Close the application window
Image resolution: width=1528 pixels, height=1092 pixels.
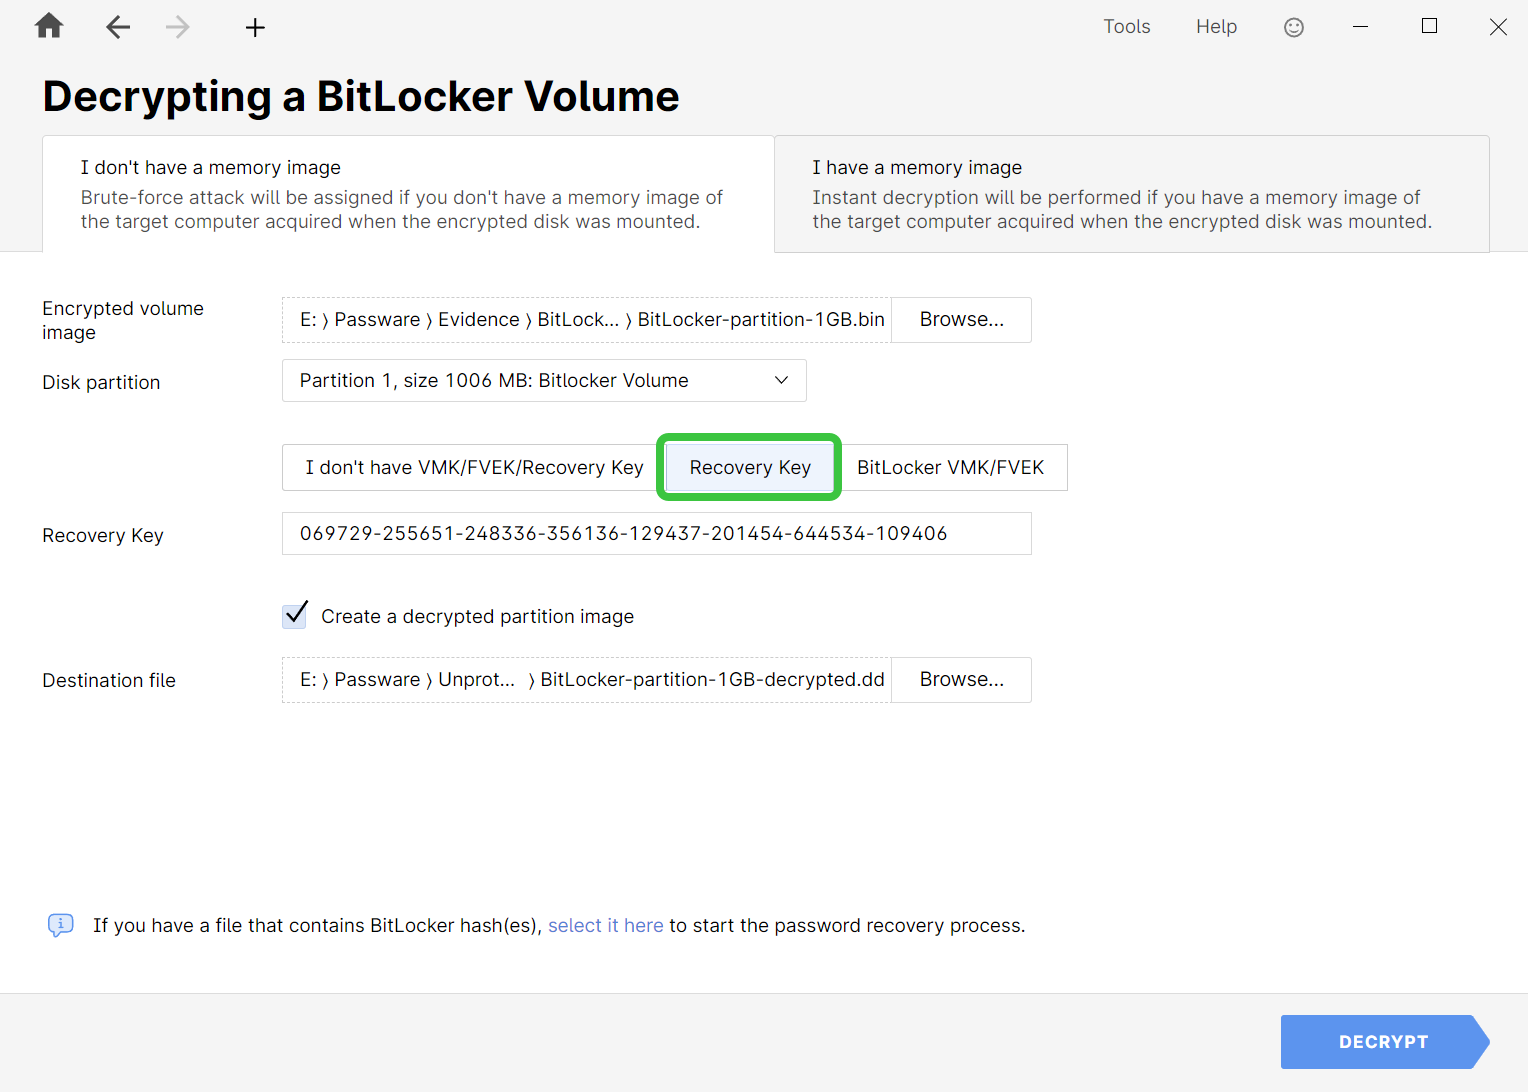coord(1497,27)
